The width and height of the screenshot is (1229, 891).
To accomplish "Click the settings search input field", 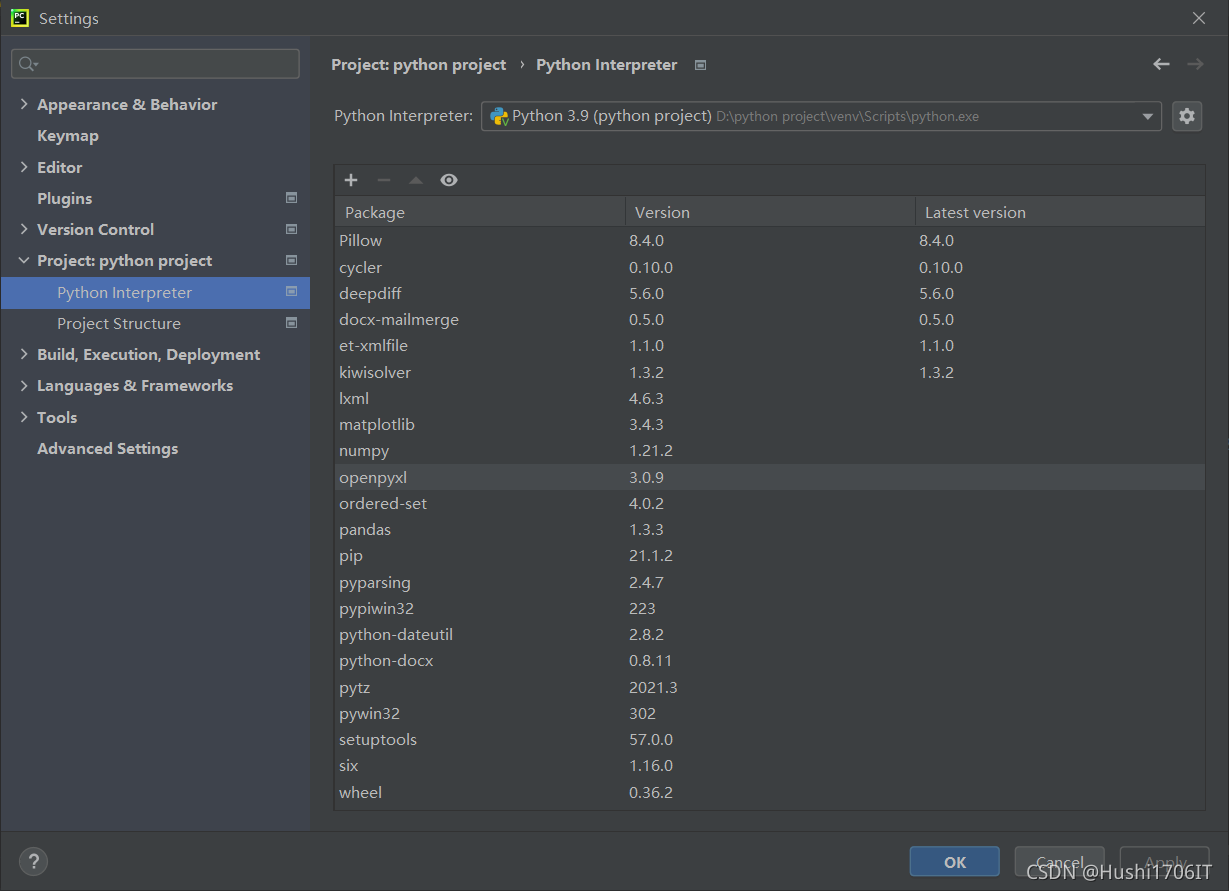I will 155,64.
